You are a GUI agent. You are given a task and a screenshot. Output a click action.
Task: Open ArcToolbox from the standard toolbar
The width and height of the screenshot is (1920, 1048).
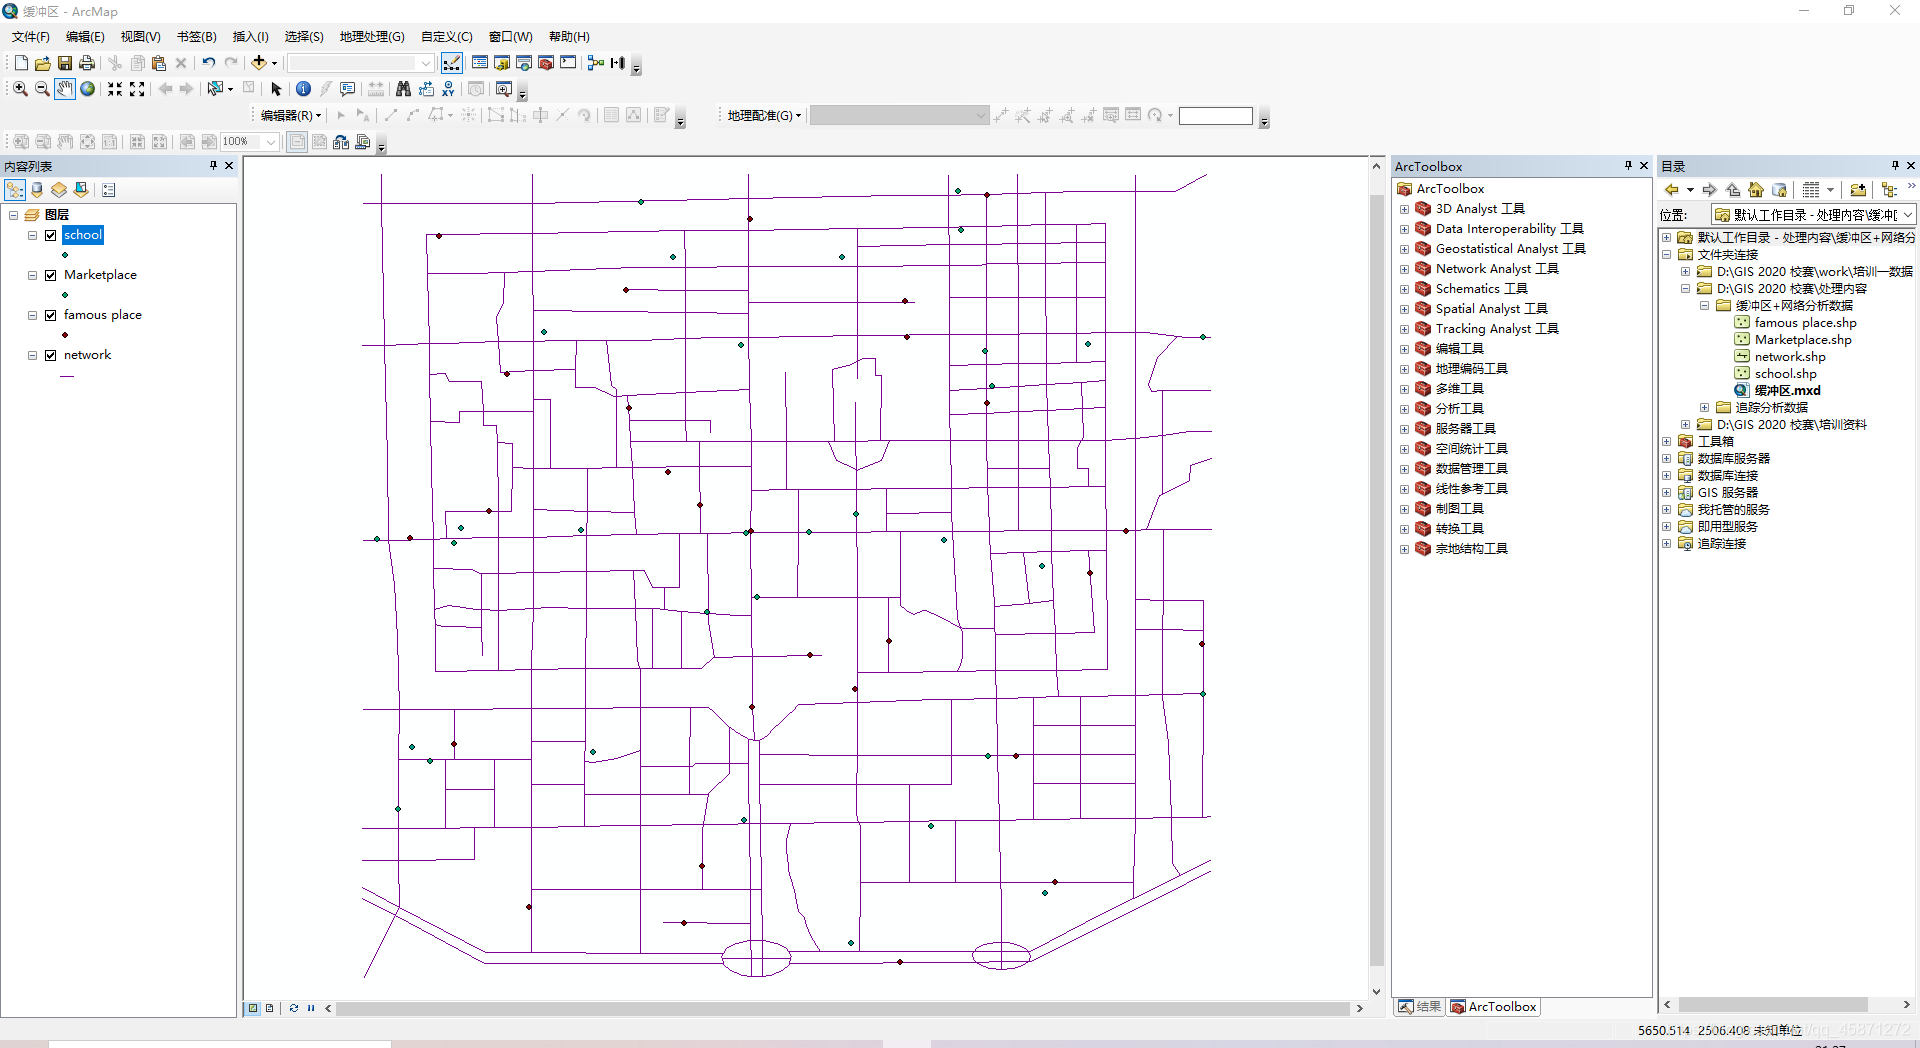coord(546,63)
